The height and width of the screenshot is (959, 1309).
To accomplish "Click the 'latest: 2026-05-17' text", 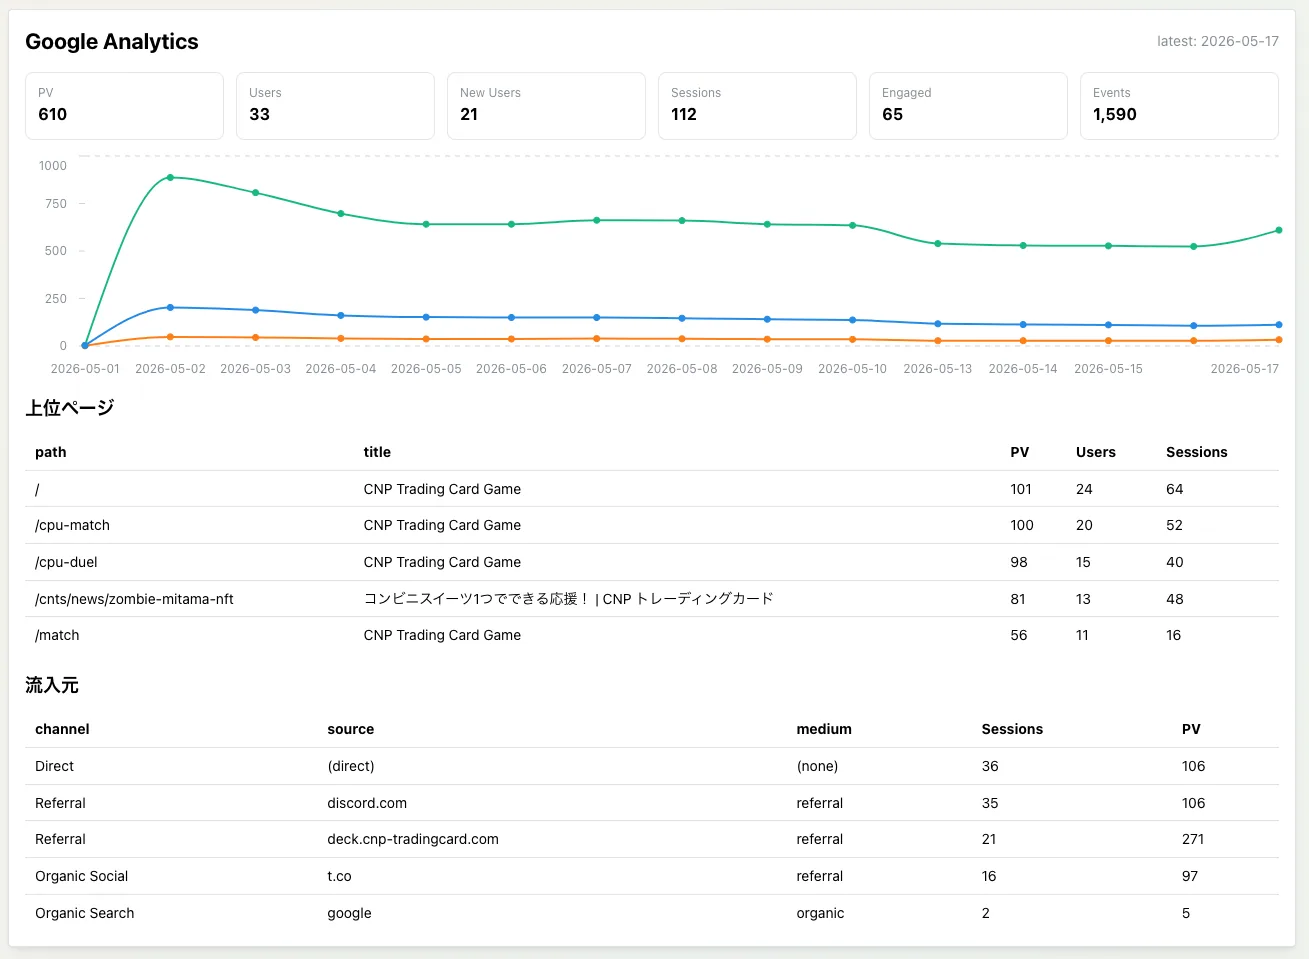I will (x=1218, y=41).
